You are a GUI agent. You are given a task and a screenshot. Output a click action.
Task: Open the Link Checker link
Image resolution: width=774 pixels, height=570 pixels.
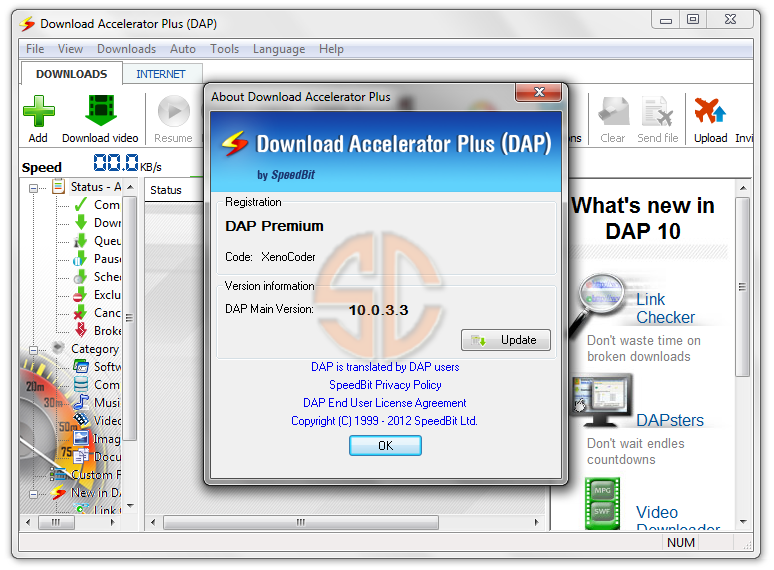point(665,308)
